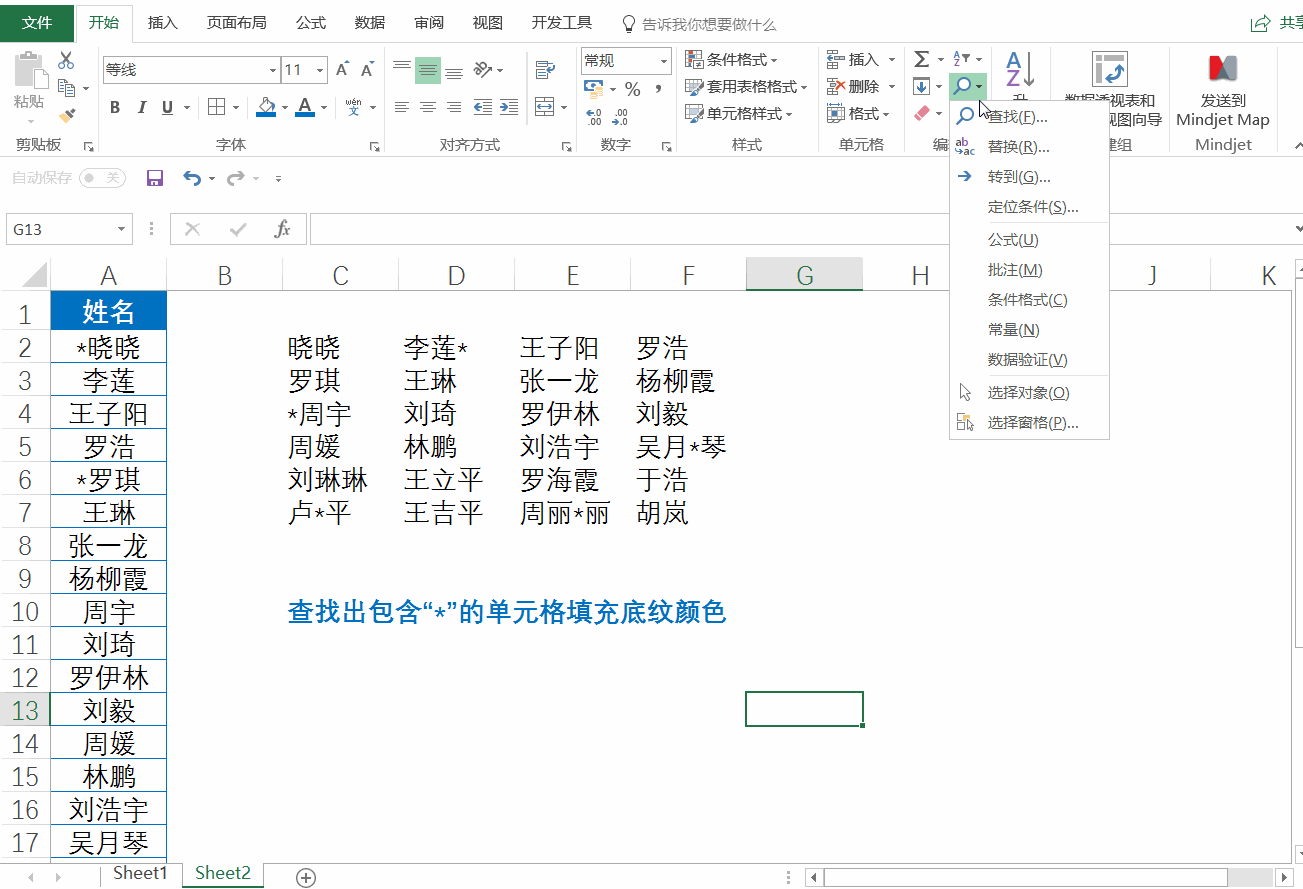This screenshot has width=1303, height=889.
Task: Switch to Sheet1 worksheet tab
Action: (140, 872)
